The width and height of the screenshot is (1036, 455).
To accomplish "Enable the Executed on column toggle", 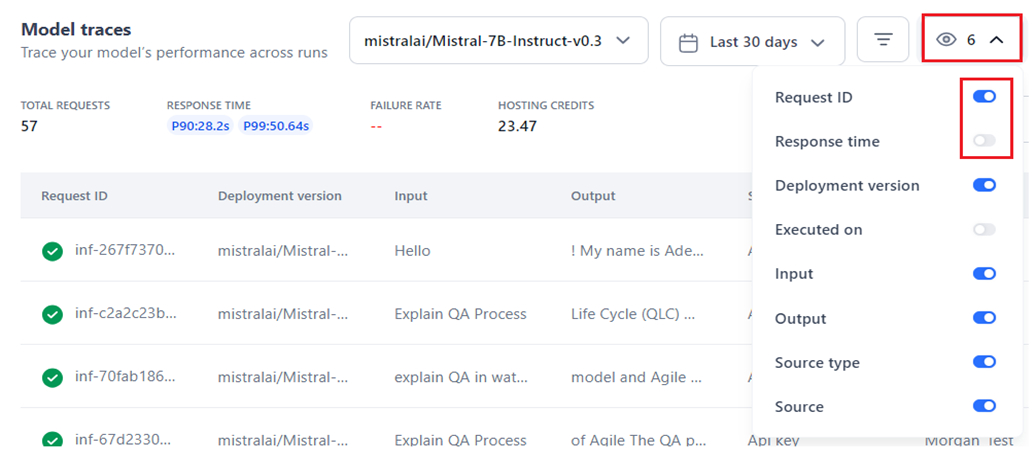I will click(984, 230).
